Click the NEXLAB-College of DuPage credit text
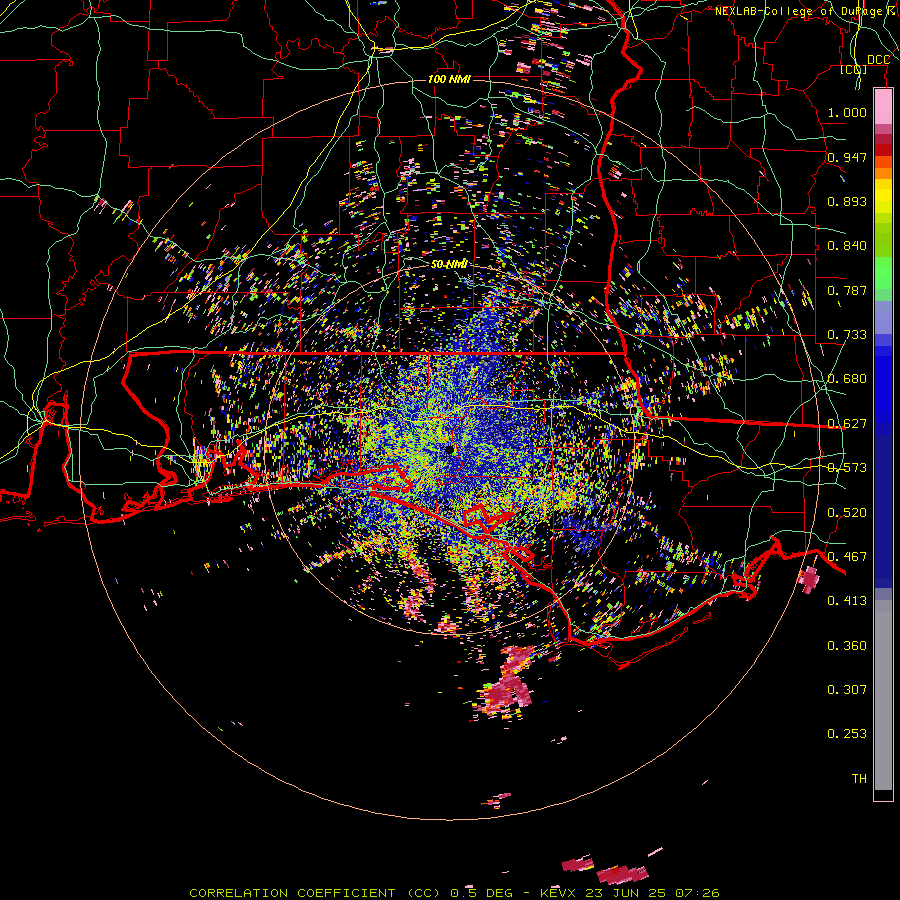Screen dimensions: 900x900 click(x=807, y=11)
